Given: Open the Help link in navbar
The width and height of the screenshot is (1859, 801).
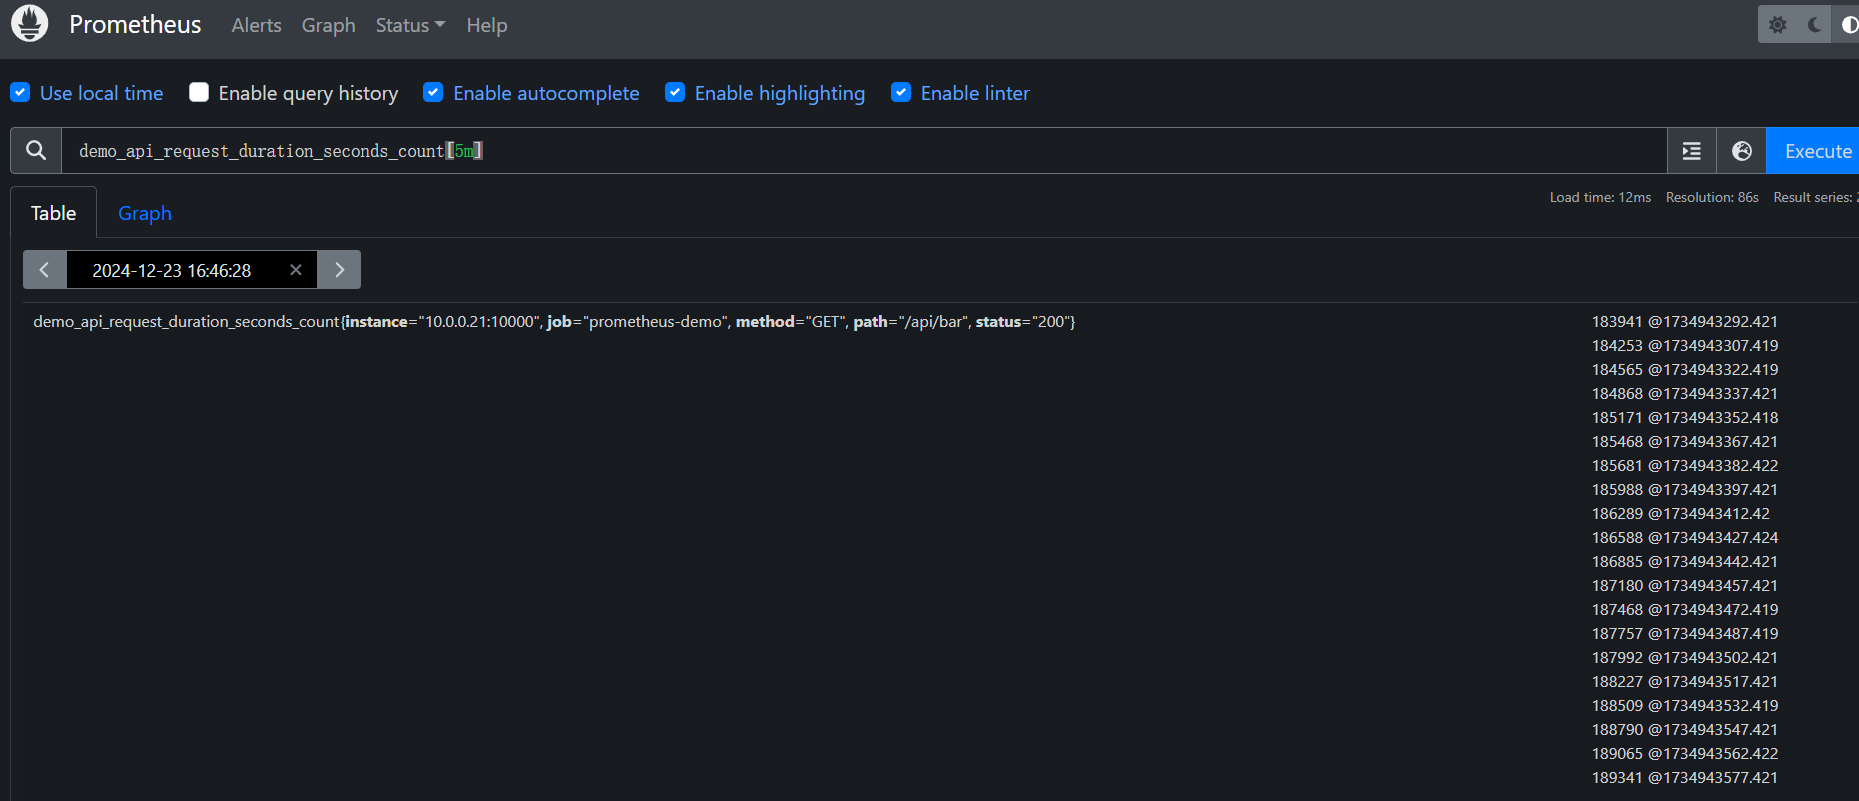Looking at the screenshot, I should click(x=487, y=25).
